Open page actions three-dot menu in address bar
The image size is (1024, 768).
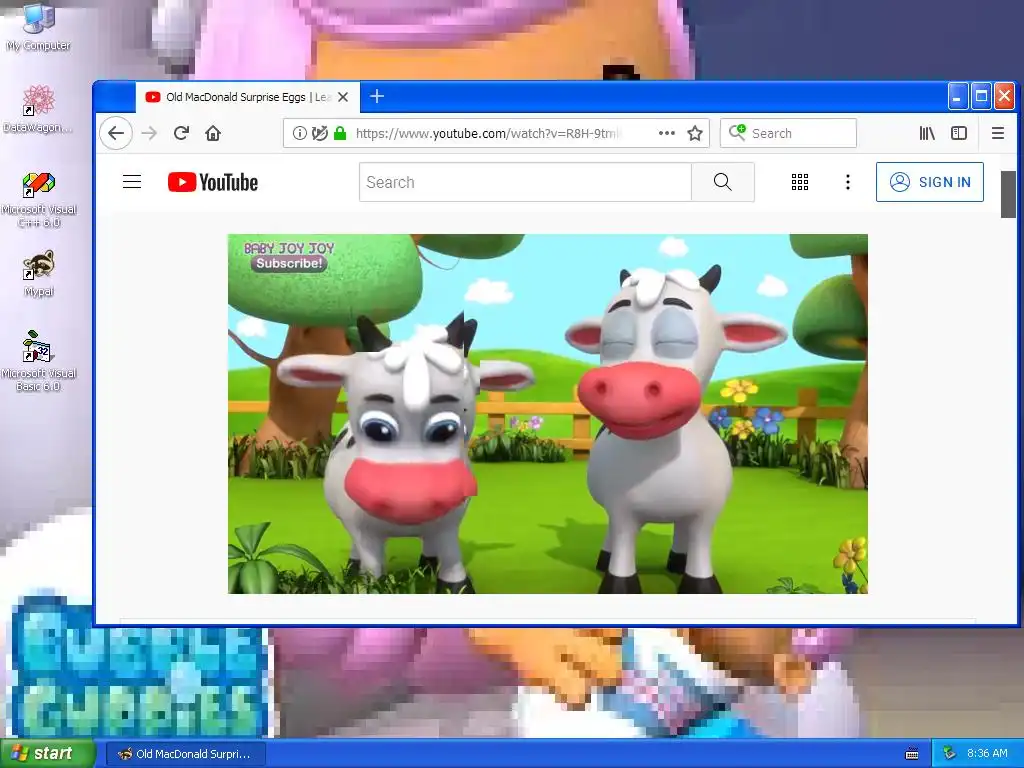667,133
